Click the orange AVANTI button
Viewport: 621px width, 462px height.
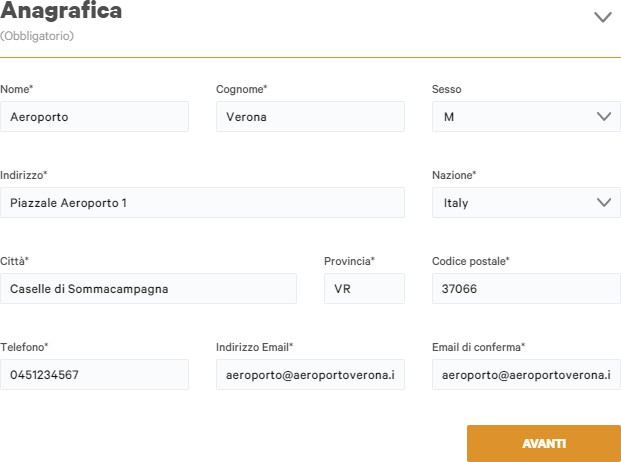544,443
